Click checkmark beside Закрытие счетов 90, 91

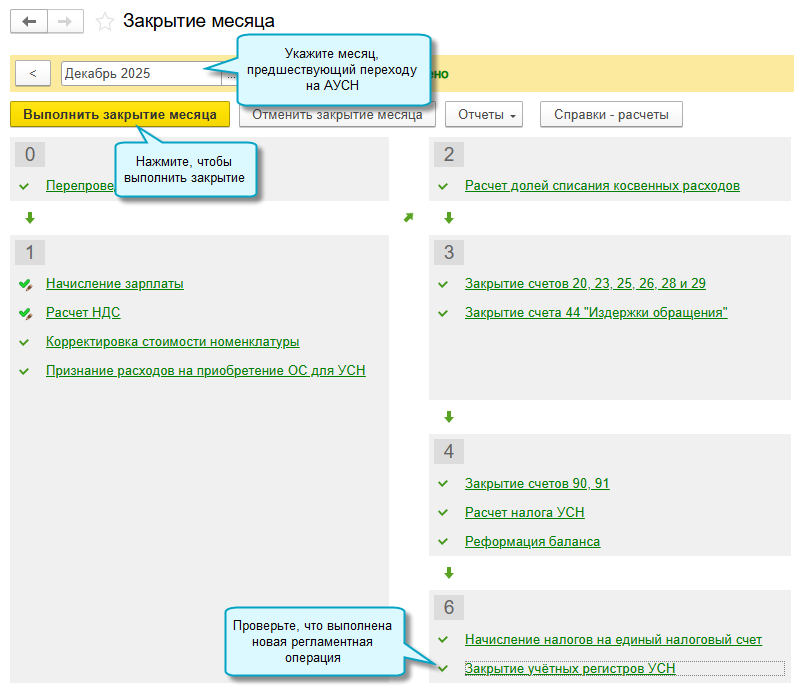(443, 483)
